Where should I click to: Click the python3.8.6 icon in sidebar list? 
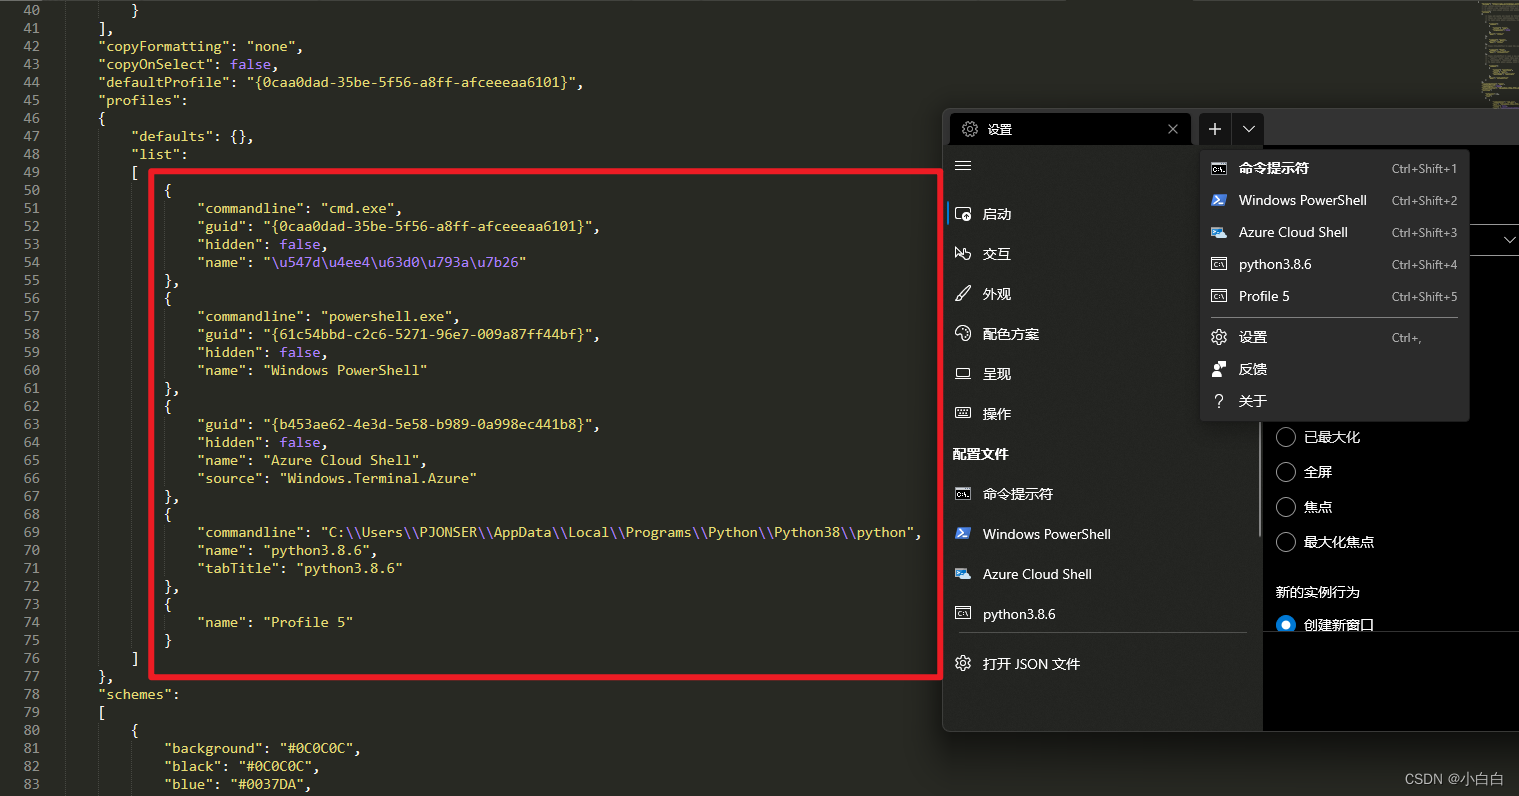(963, 613)
